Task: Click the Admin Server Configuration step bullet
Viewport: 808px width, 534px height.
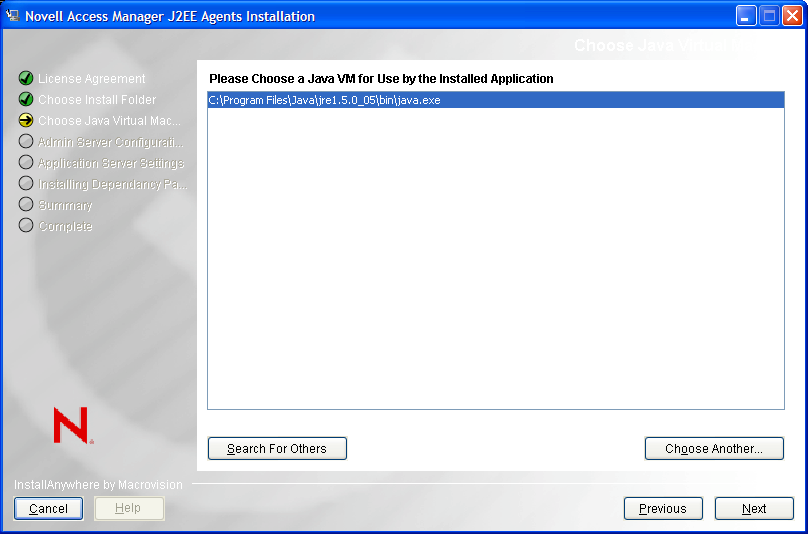Action: (26, 141)
